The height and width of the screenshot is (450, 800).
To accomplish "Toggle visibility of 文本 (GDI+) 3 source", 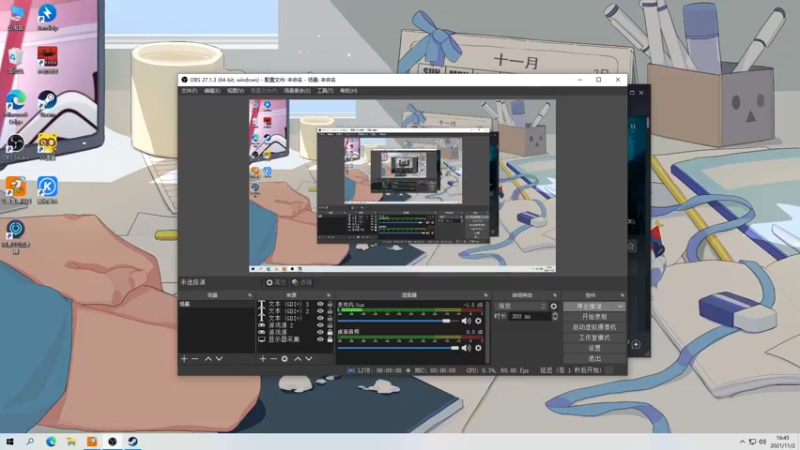I will point(320,304).
